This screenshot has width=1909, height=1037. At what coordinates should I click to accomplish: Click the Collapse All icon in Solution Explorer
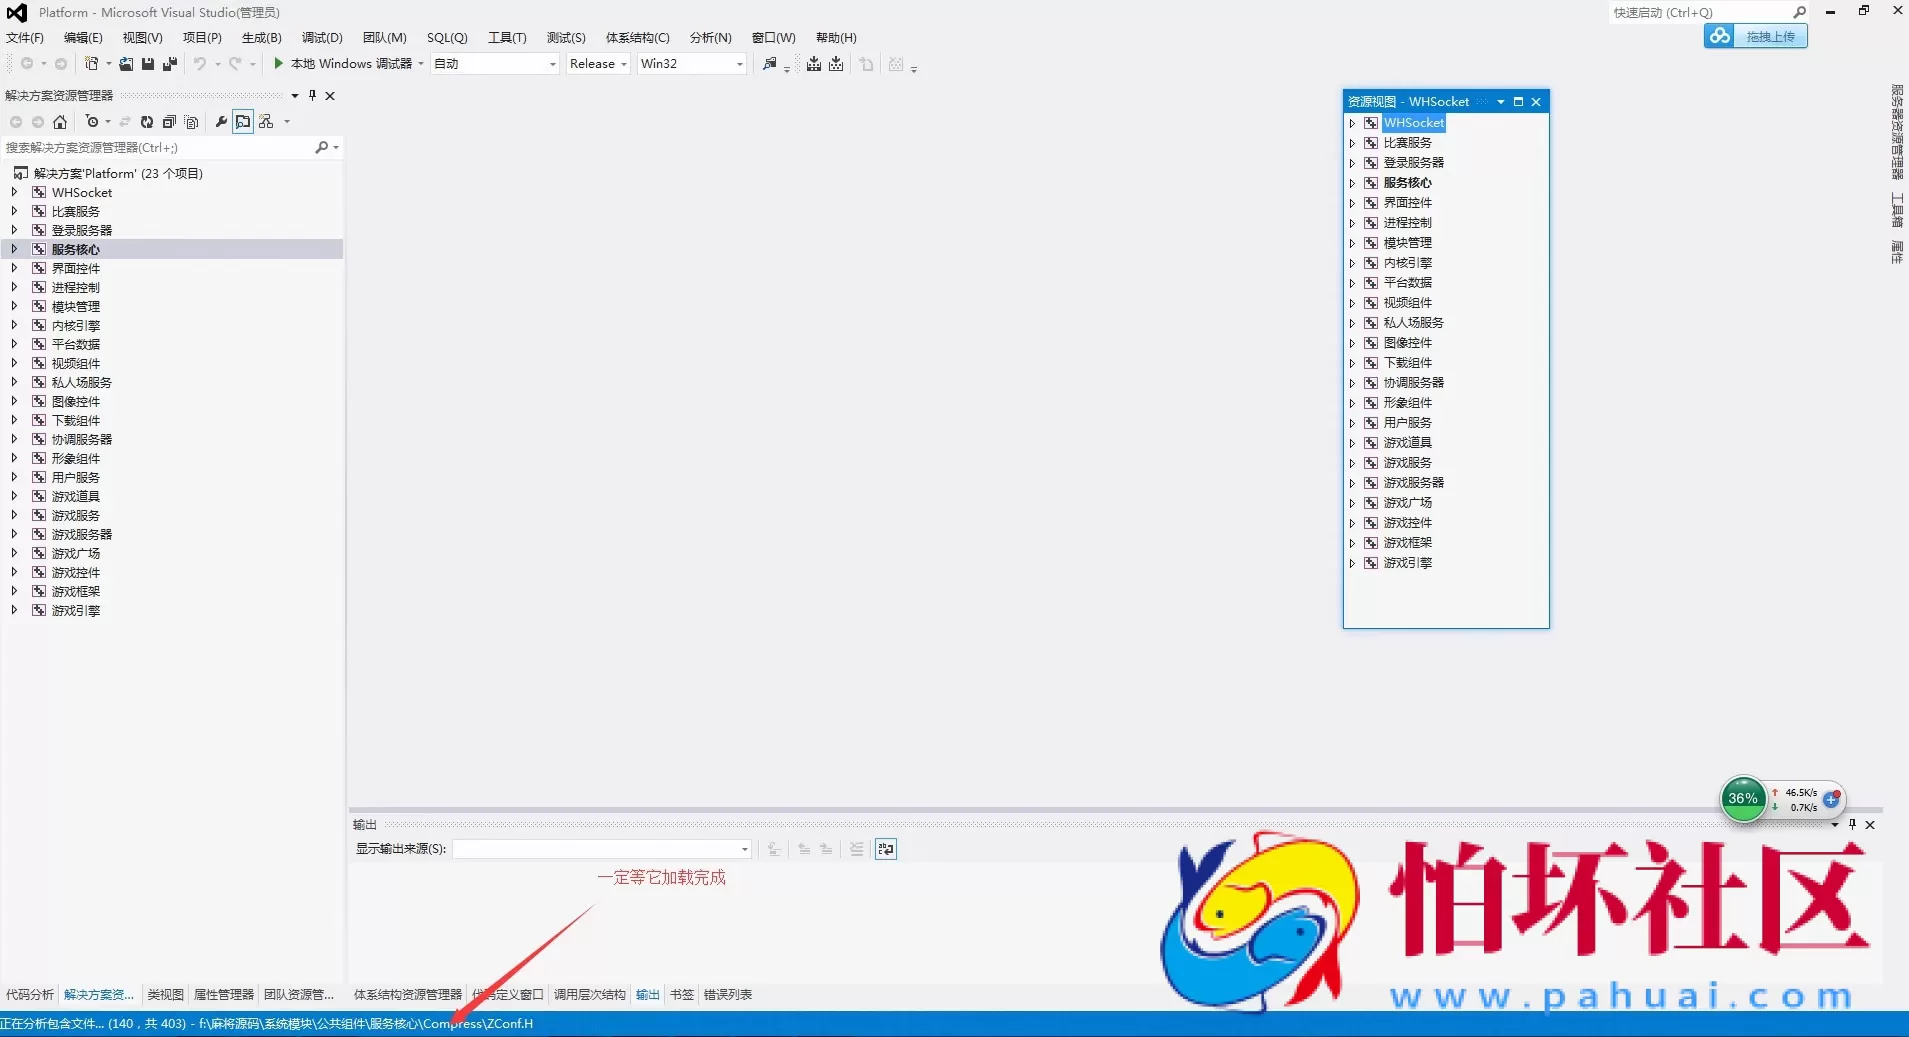tap(169, 122)
